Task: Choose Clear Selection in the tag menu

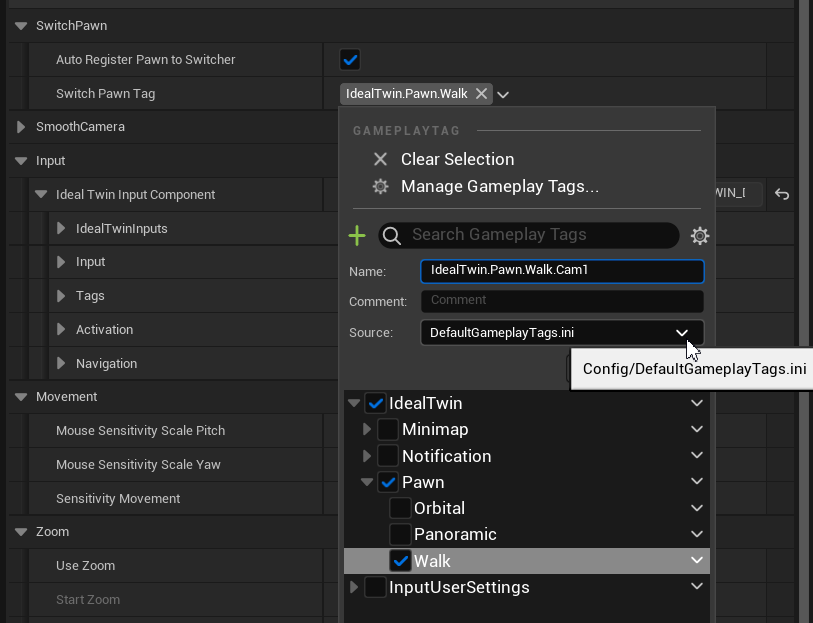Action: [x=457, y=159]
